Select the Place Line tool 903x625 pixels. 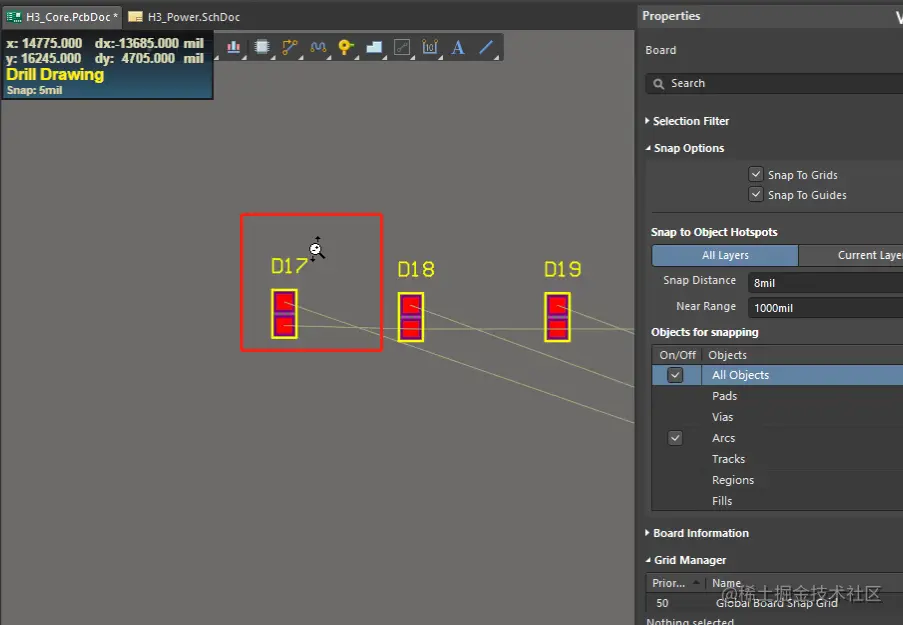pyautogui.click(x=487, y=47)
